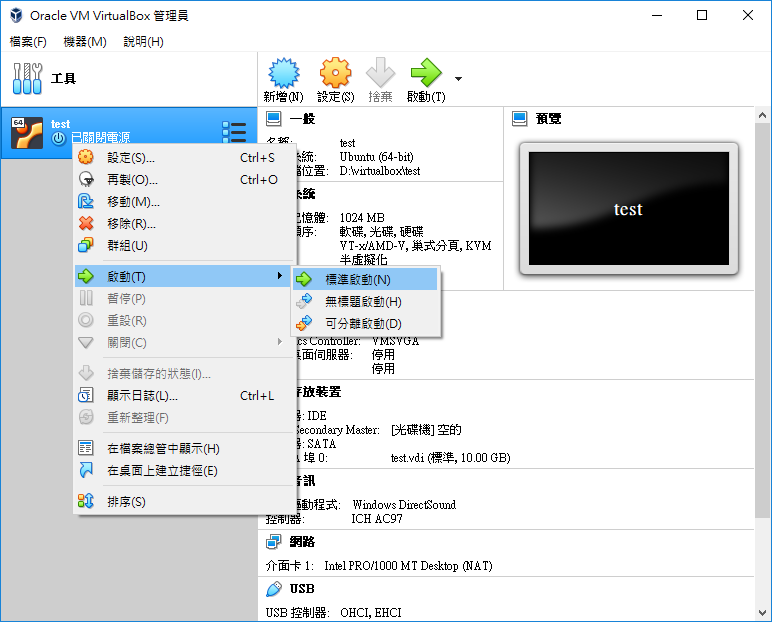The height and width of the screenshot is (622, 772).
Task: Select Normal Start (標準啟動) option
Action: pos(365,279)
